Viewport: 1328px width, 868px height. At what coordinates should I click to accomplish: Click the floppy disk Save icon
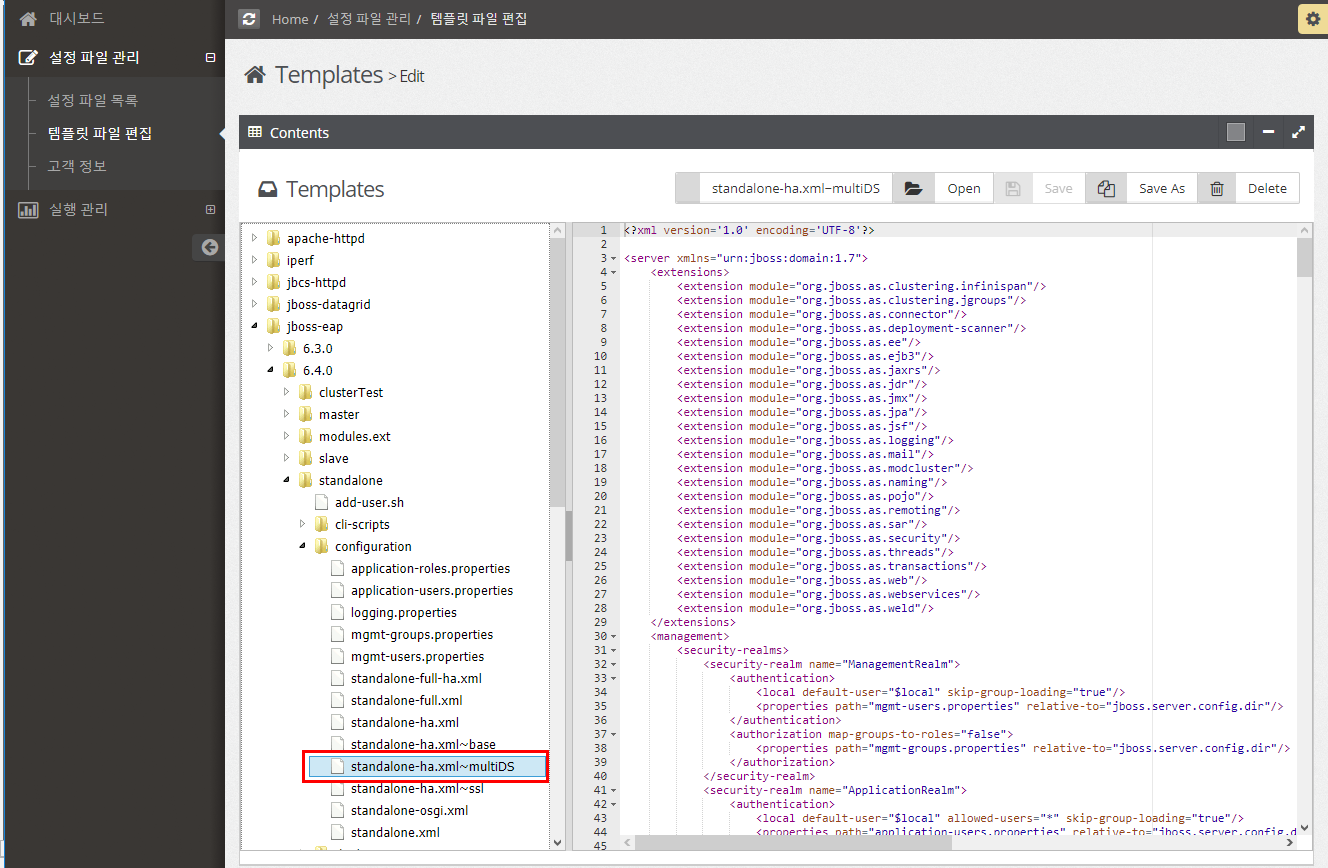click(1012, 188)
